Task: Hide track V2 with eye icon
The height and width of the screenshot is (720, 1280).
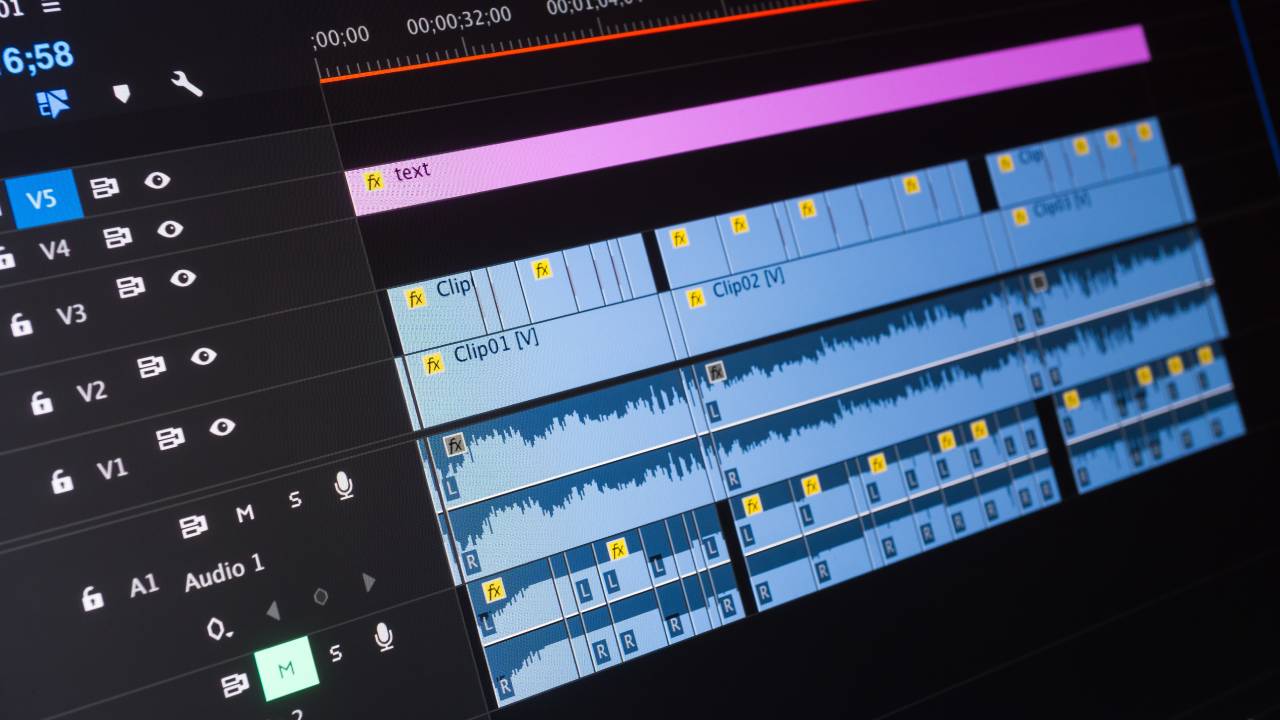Action: point(204,355)
